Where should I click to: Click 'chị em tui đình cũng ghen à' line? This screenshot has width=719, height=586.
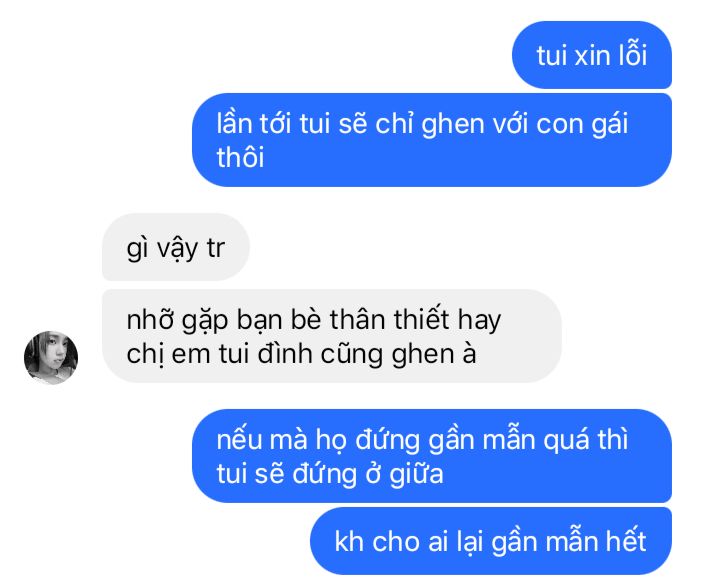(x=301, y=354)
